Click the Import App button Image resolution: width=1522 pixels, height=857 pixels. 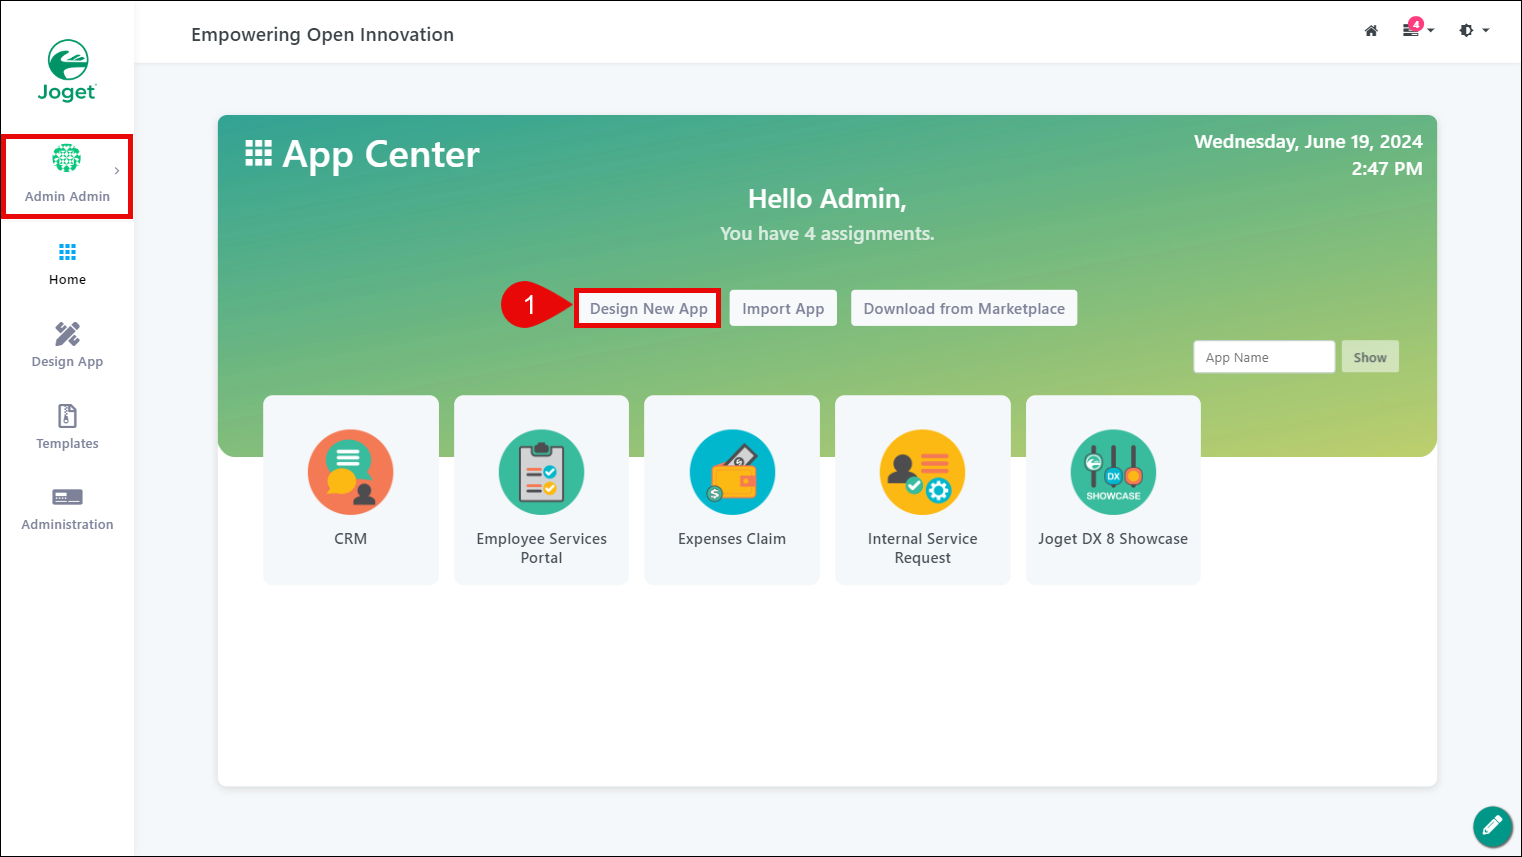pos(783,308)
